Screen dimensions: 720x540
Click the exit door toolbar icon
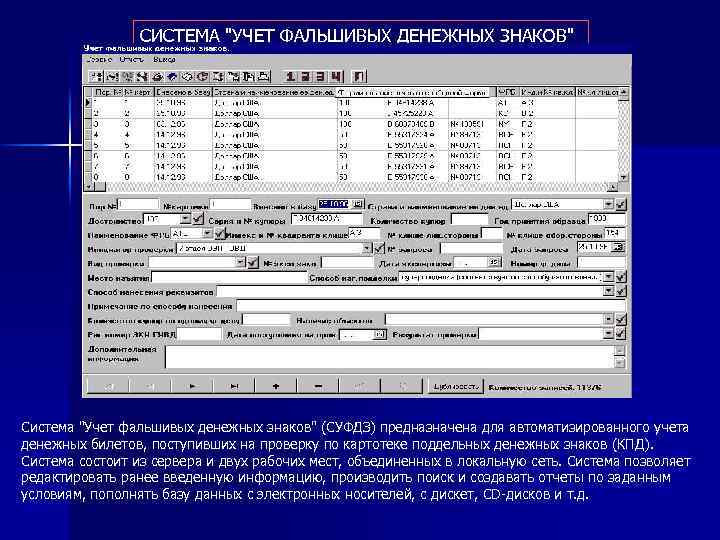coord(359,77)
